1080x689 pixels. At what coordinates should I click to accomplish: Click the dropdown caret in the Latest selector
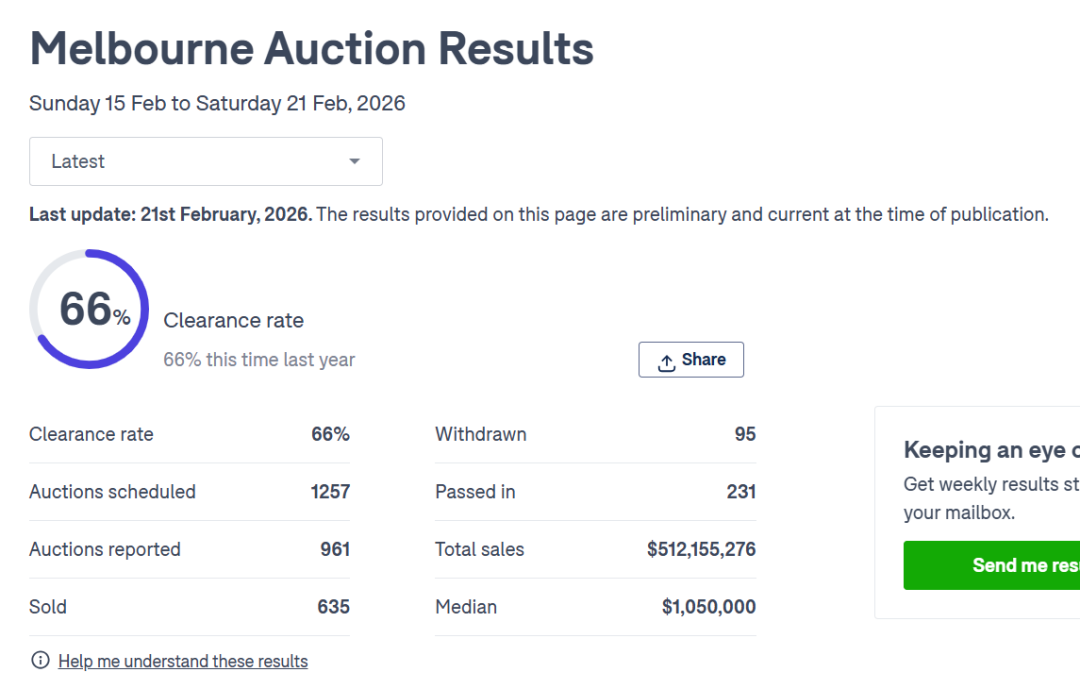(x=354, y=162)
